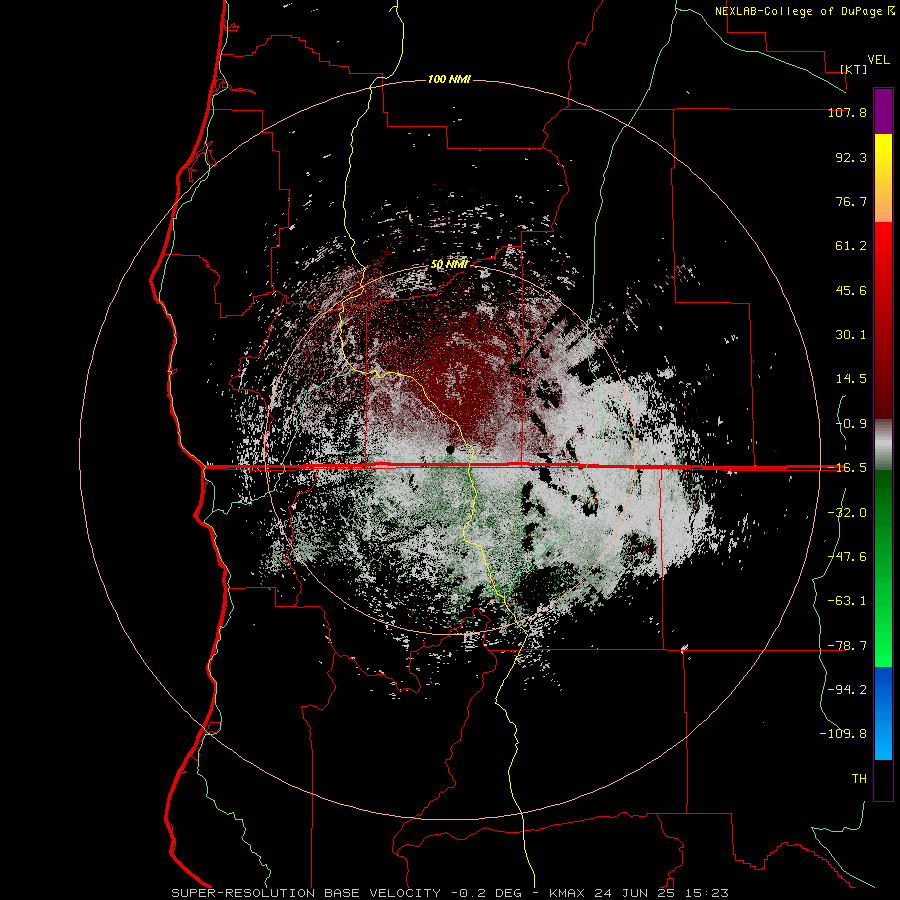Click the TH legend label
The width and height of the screenshot is (900, 900).
[x=859, y=779]
